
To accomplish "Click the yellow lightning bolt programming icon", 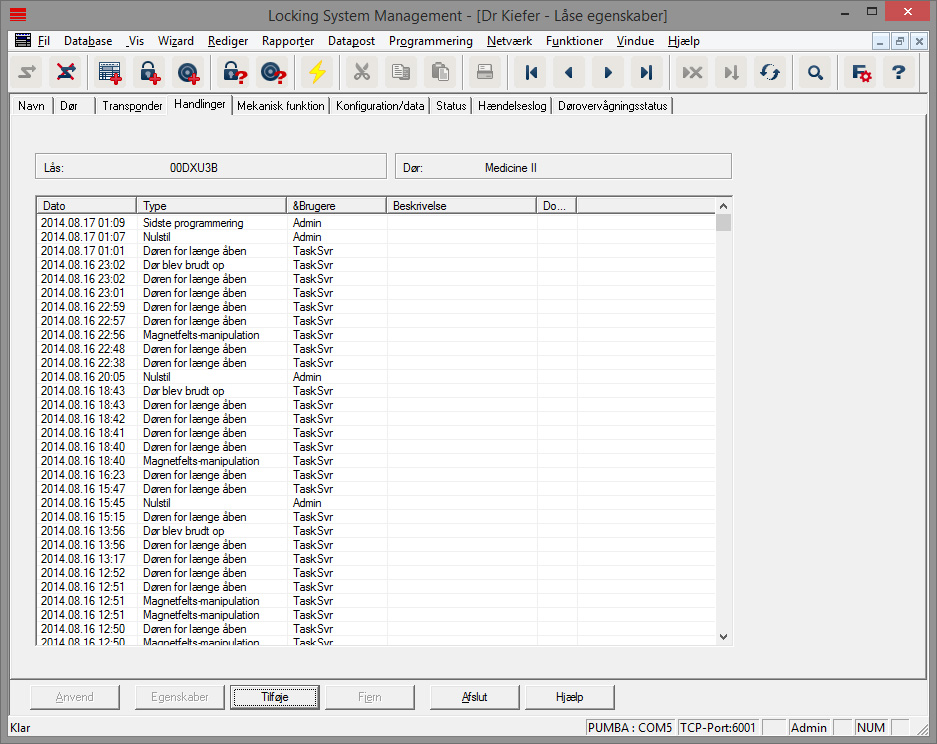I will tap(317, 72).
